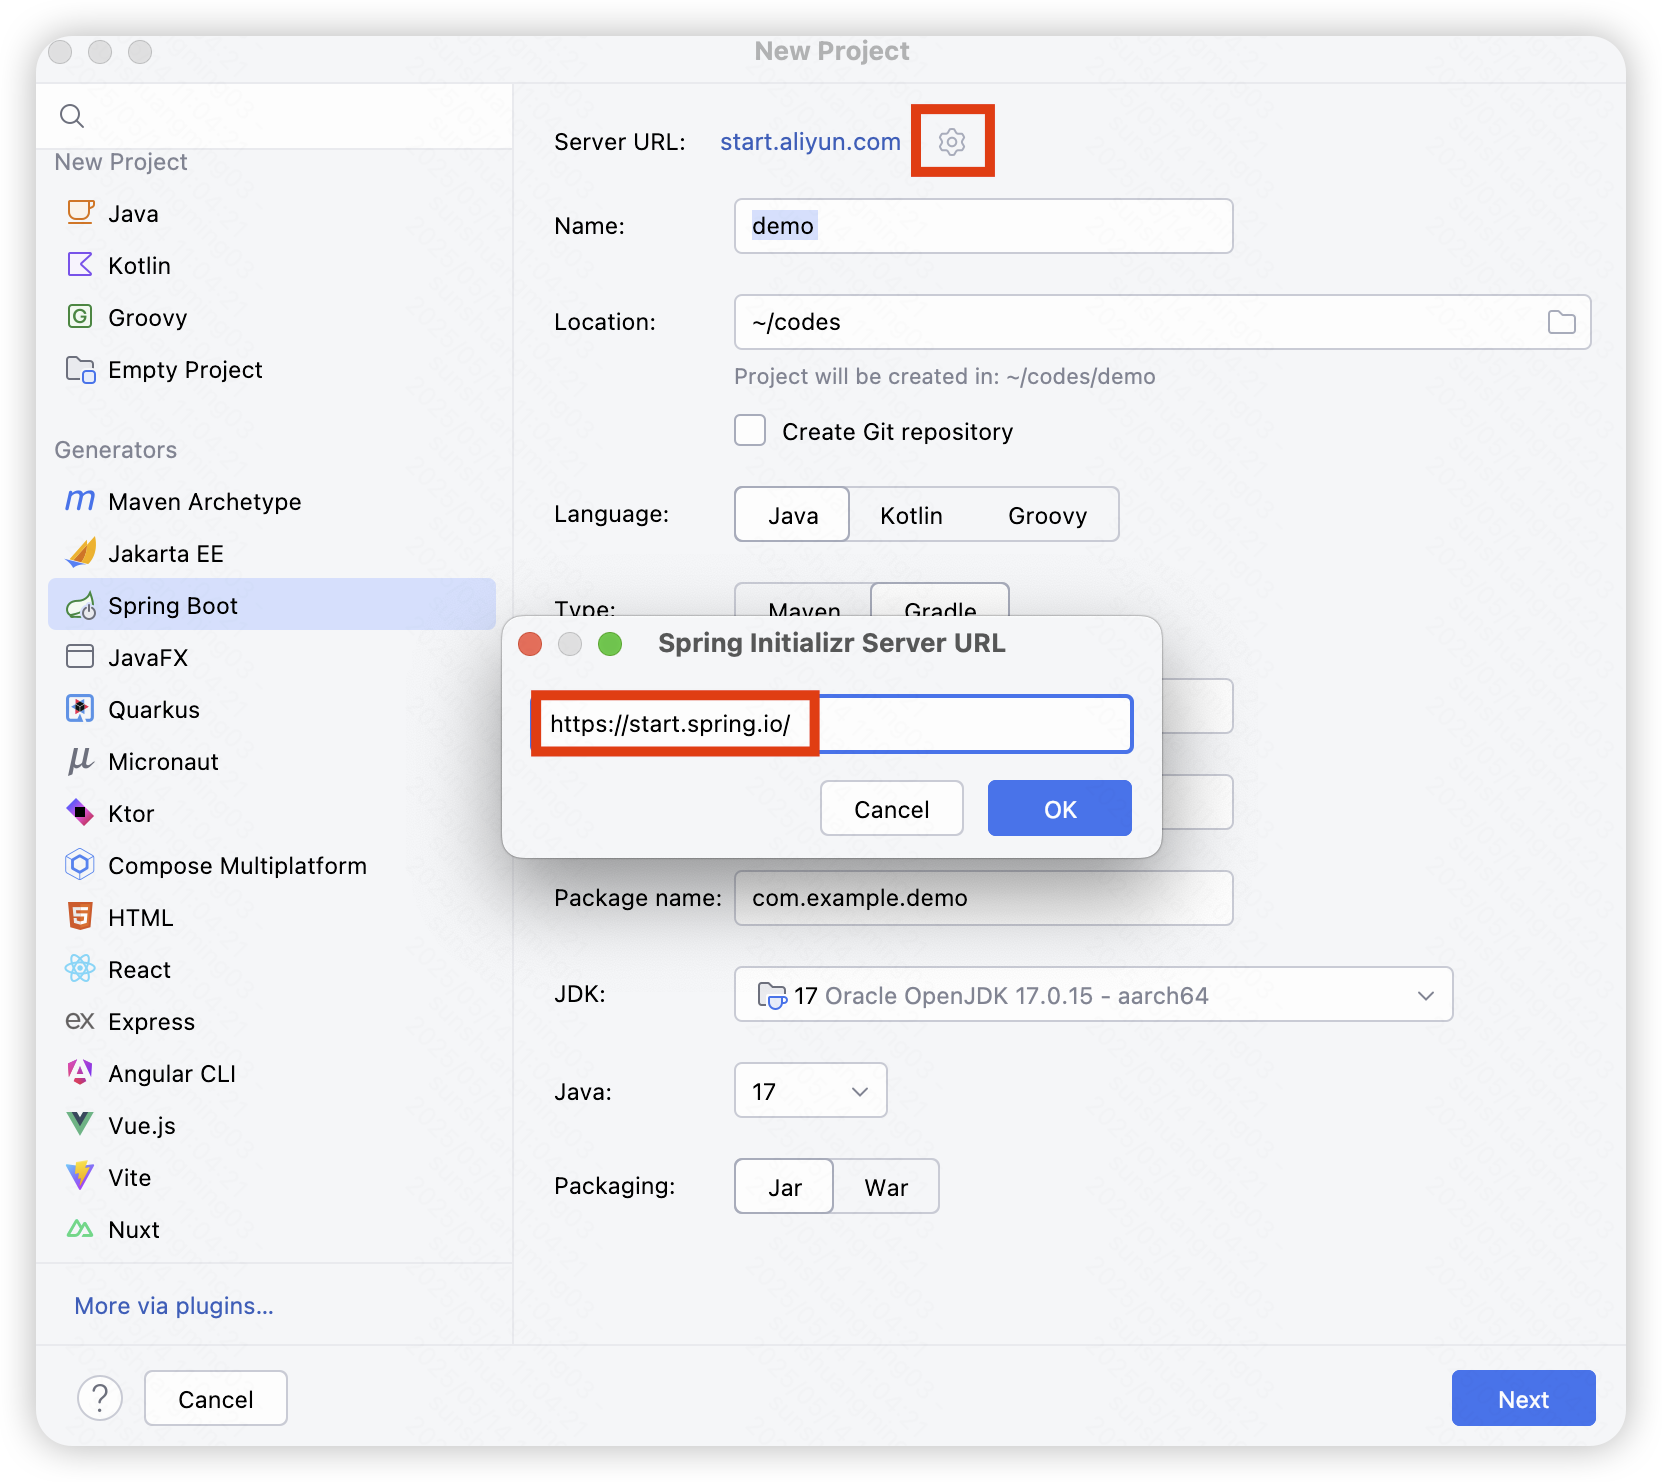The width and height of the screenshot is (1662, 1482).
Task: Click Cancel in Spring Initializr dialog
Action: (x=891, y=808)
